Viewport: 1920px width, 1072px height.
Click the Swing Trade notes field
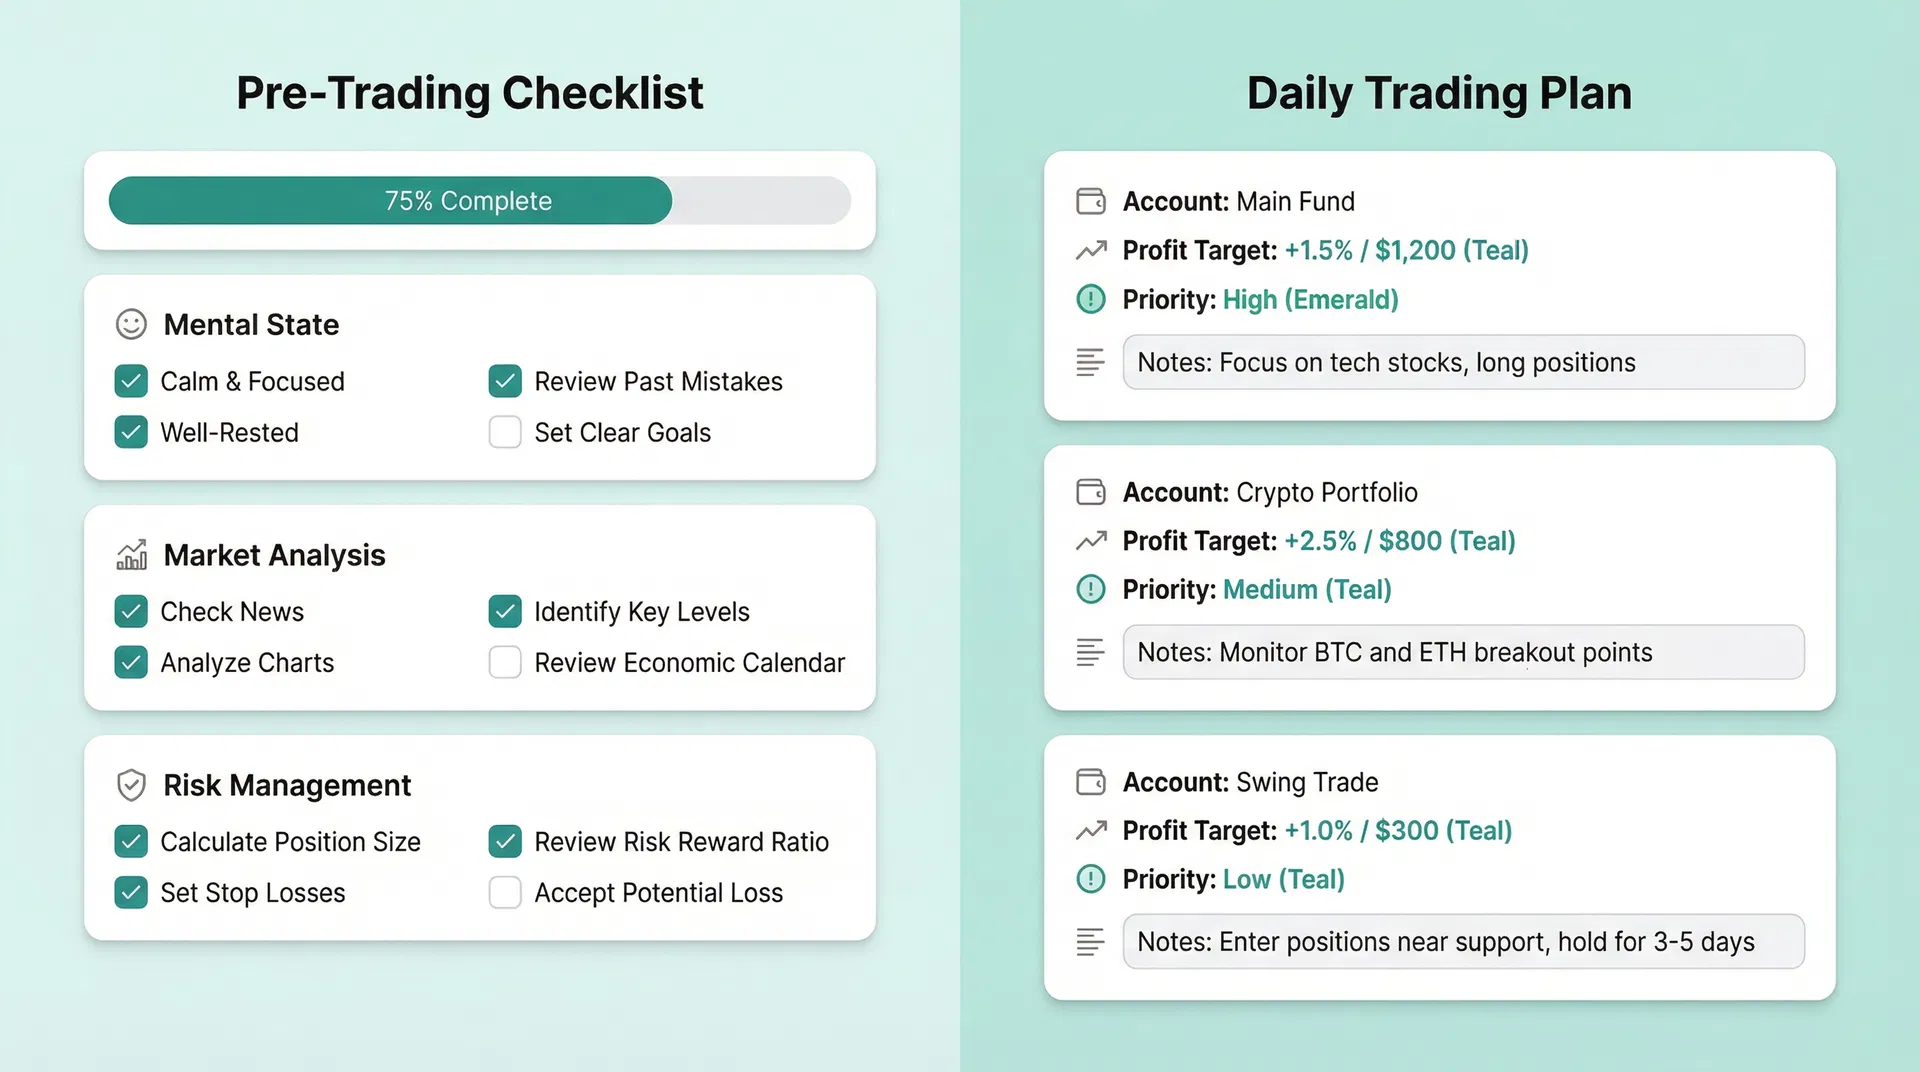coord(1463,941)
